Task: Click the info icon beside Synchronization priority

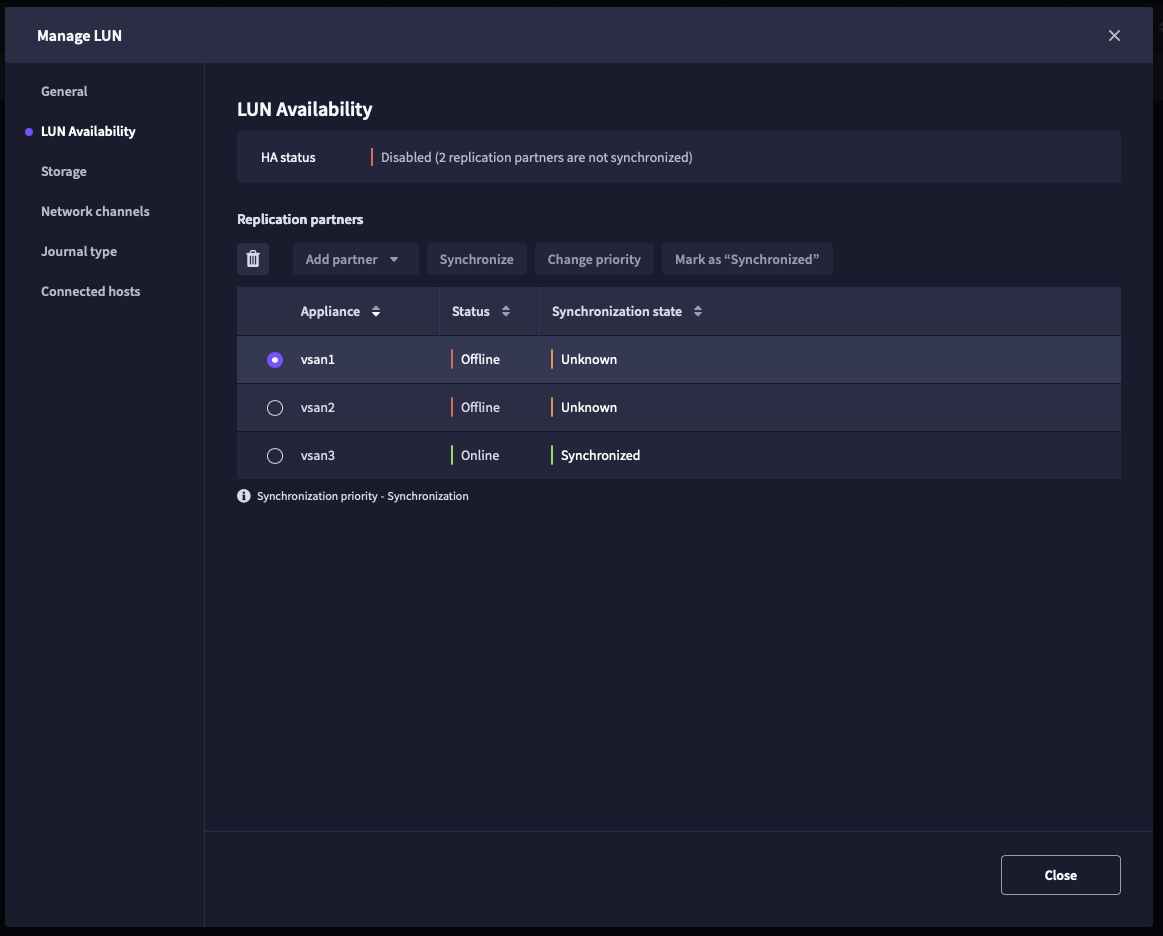Action: coord(244,495)
